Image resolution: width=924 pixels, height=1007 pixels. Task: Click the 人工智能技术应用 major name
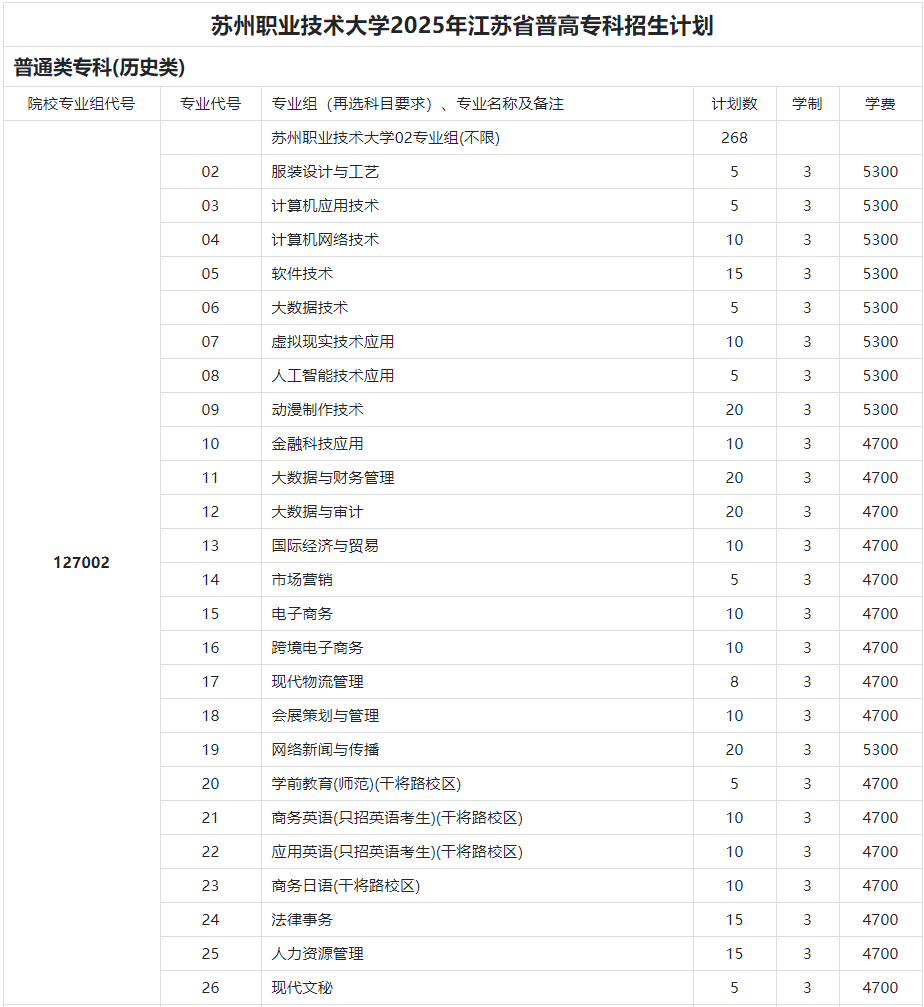point(333,376)
